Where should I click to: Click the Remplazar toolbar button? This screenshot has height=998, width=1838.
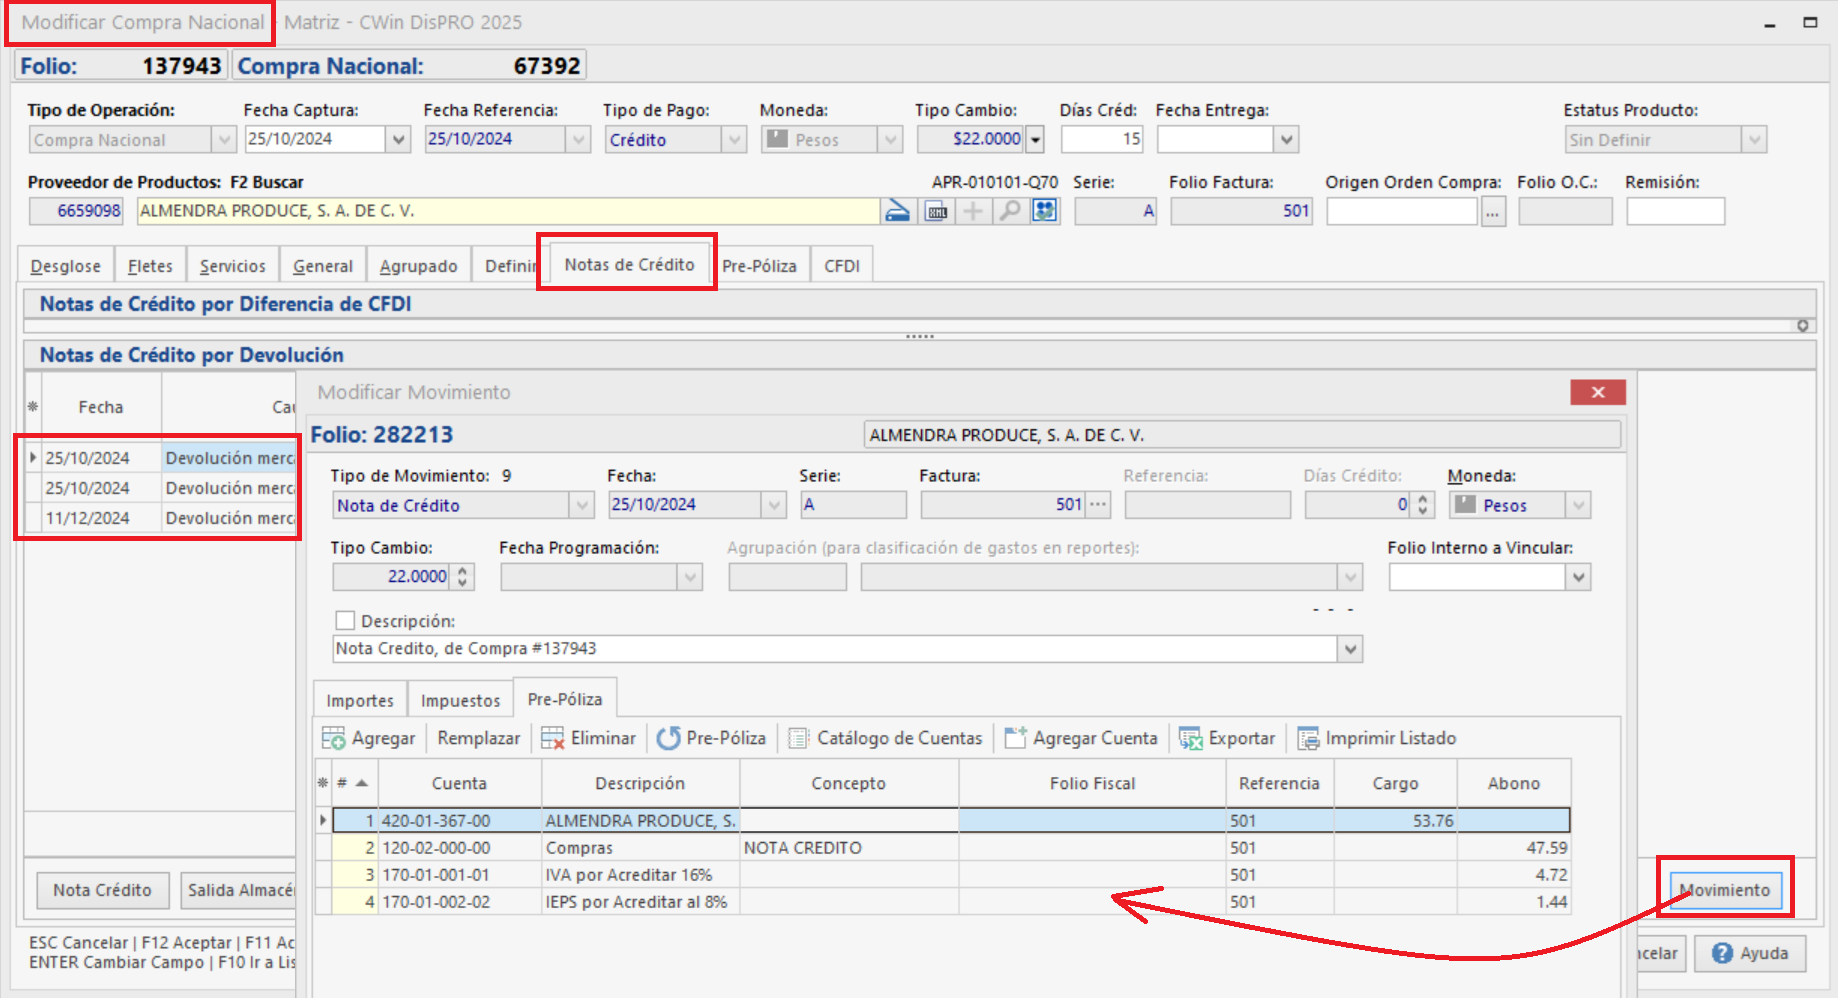tap(479, 738)
